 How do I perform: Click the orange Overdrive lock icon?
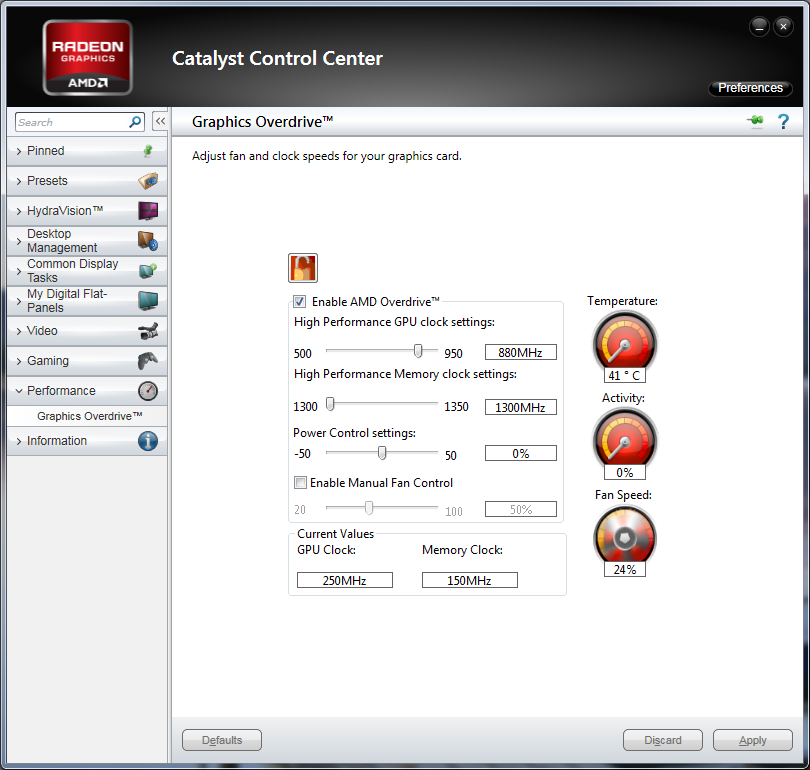pos(303,268)
